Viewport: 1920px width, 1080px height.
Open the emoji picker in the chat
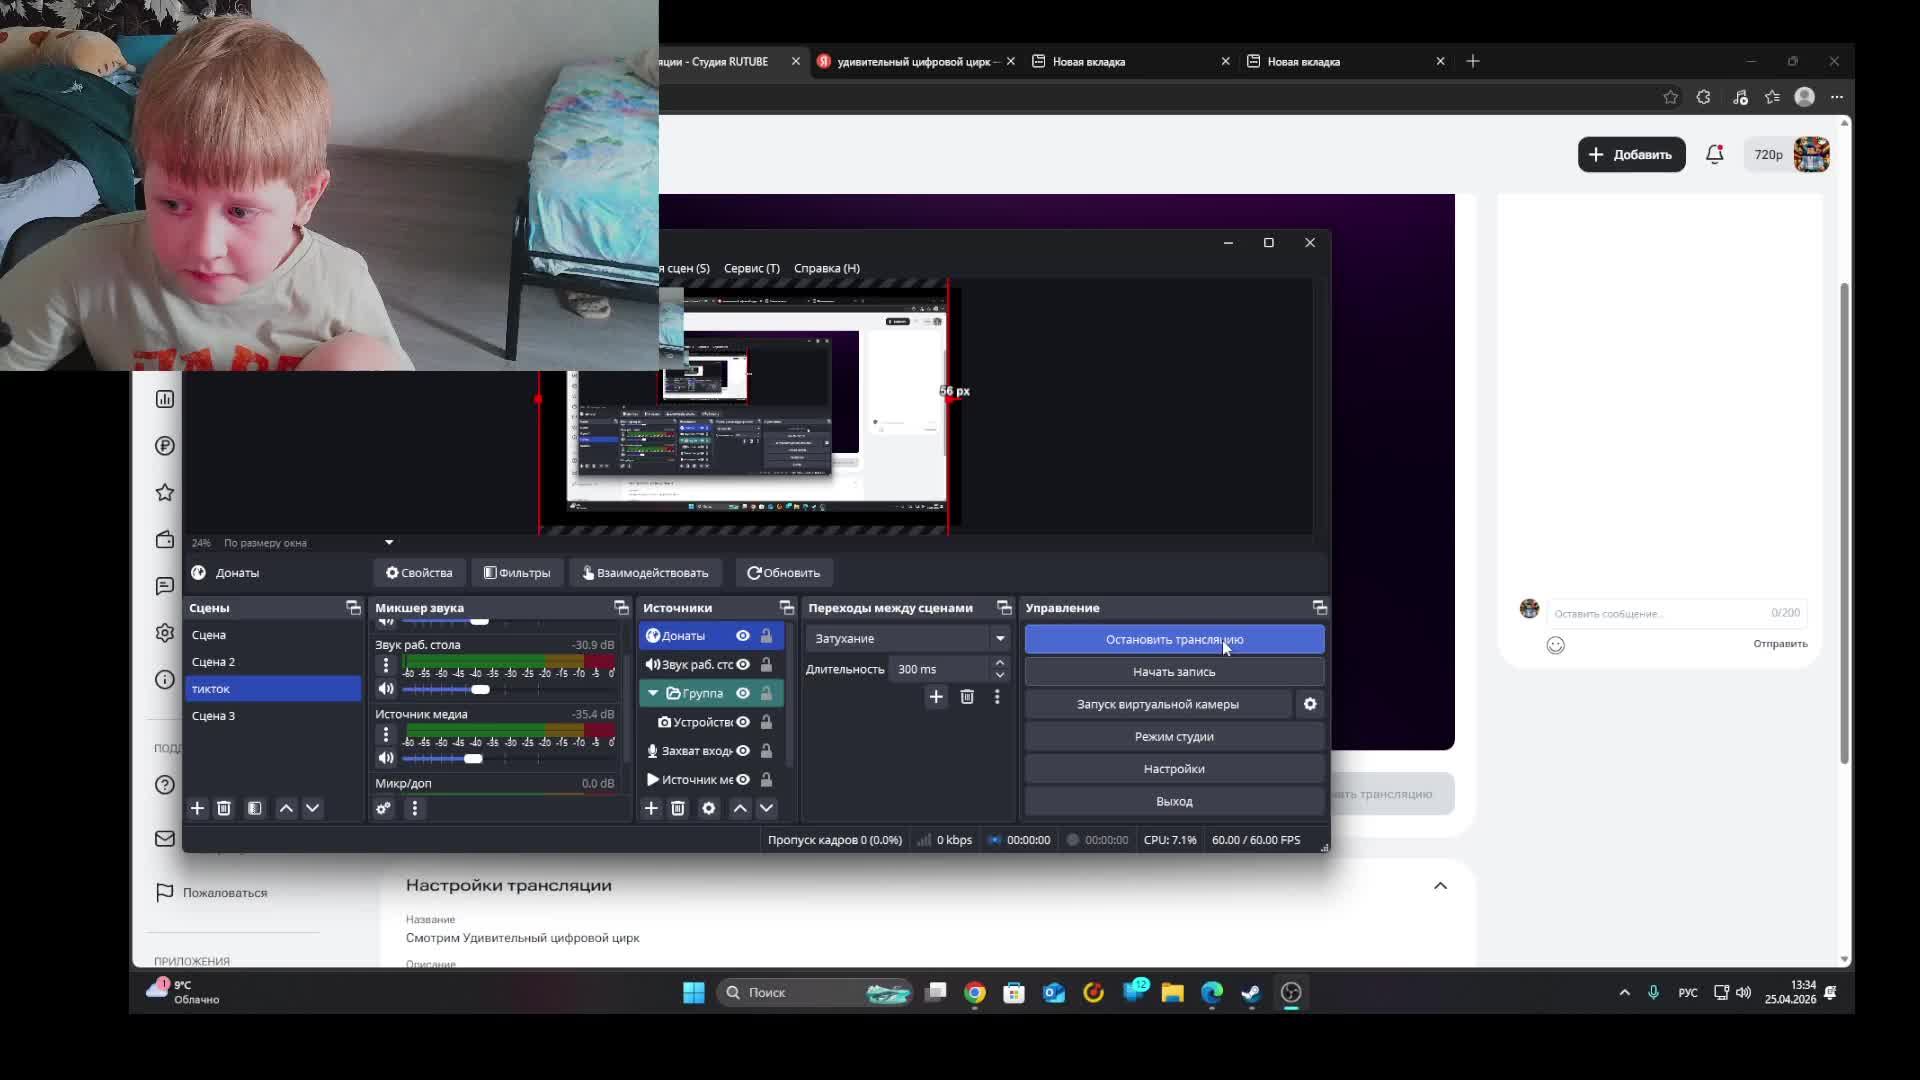(x=1555, y=645)
